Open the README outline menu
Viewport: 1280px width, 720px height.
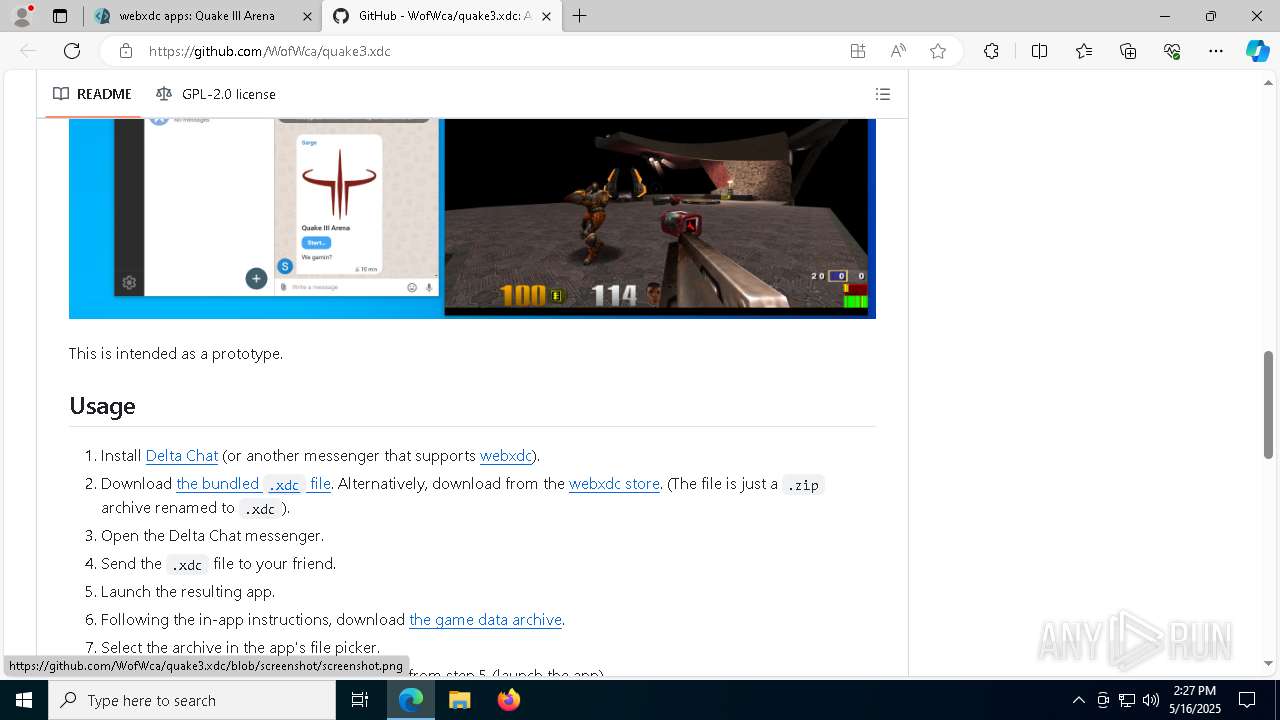pyautogui.click(x=882, y=94)
